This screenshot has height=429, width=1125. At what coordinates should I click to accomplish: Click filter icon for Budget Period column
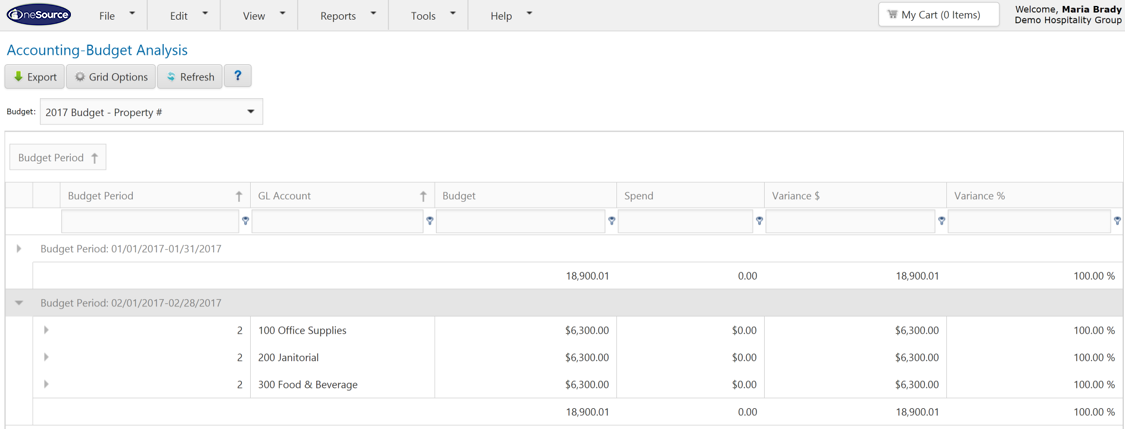pyautogui.click(x=245, y=221)
